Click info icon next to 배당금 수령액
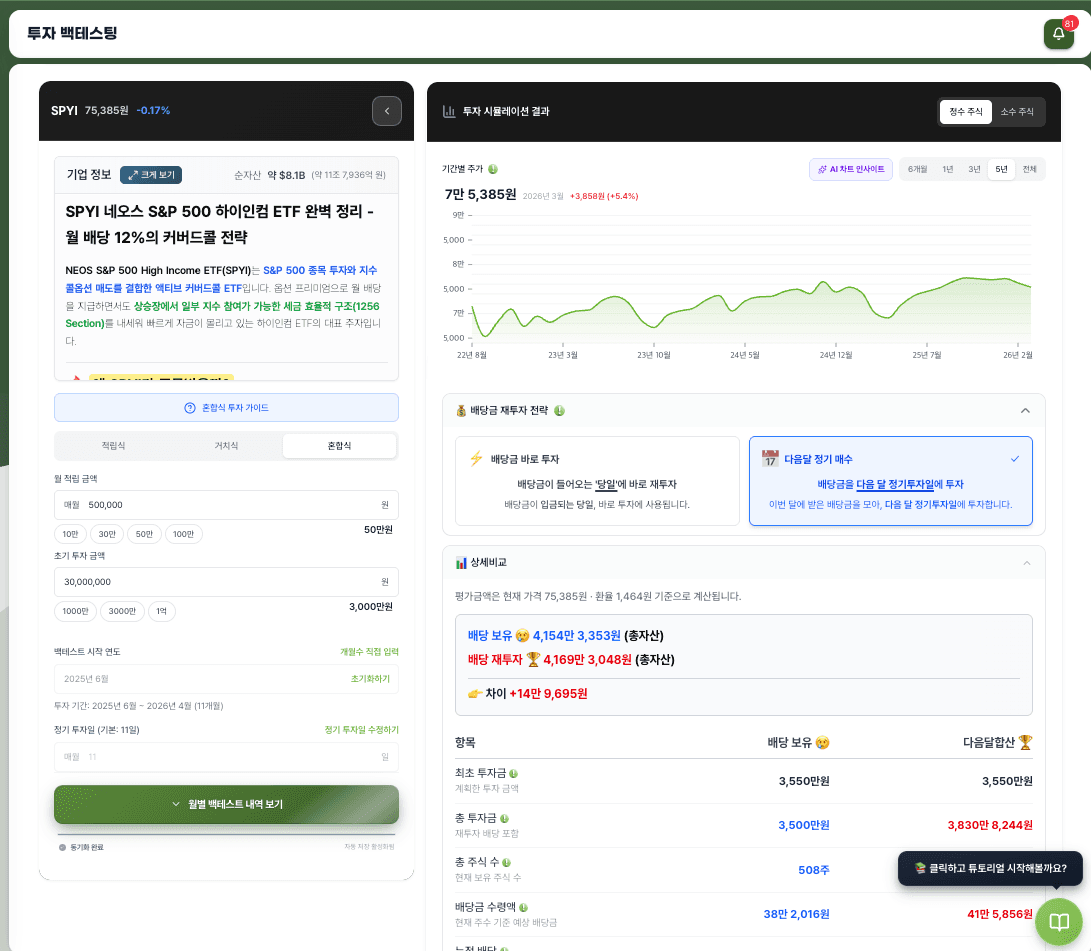Screen dimensions: 1091x951 pos(523,908)
